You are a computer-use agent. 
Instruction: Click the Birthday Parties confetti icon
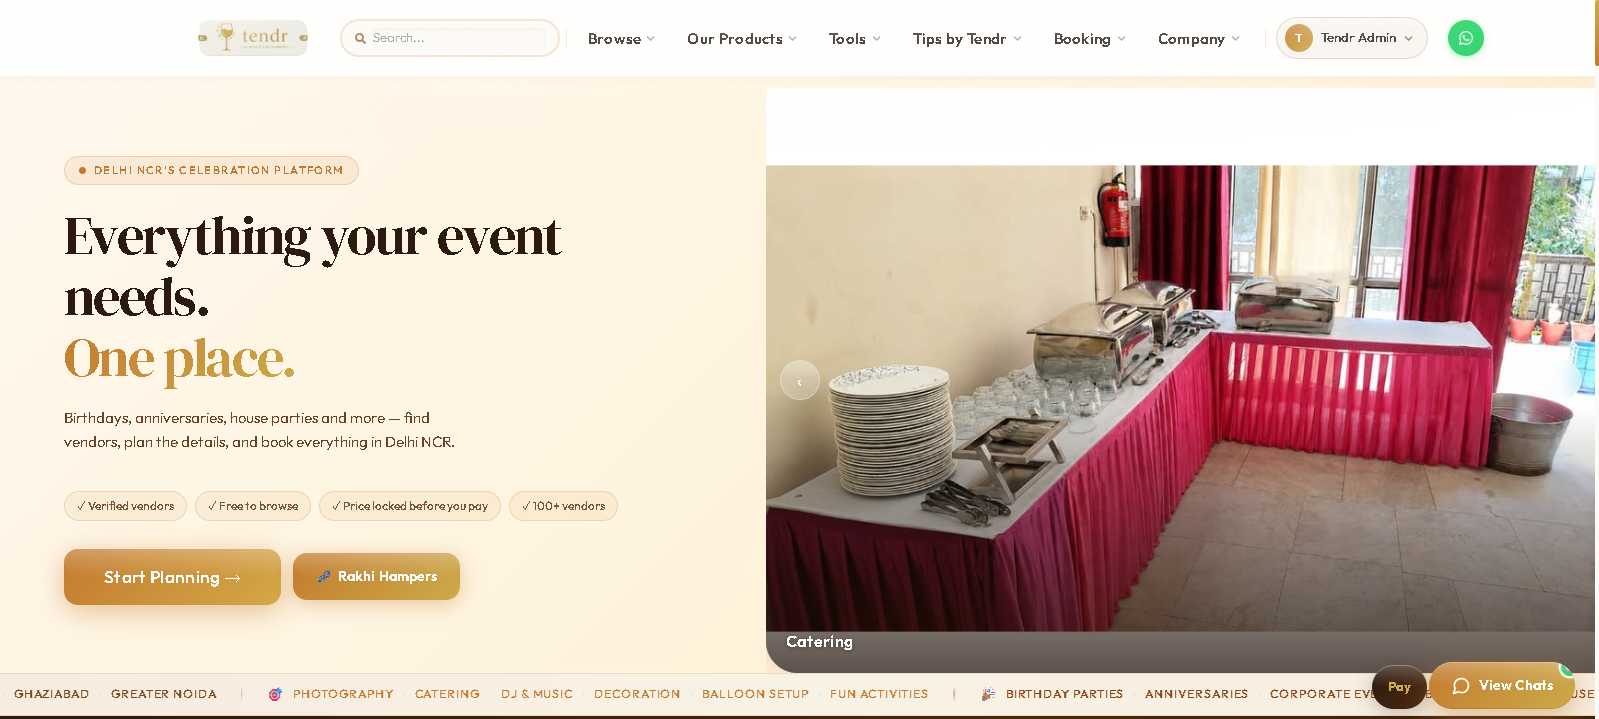[988, 694]
